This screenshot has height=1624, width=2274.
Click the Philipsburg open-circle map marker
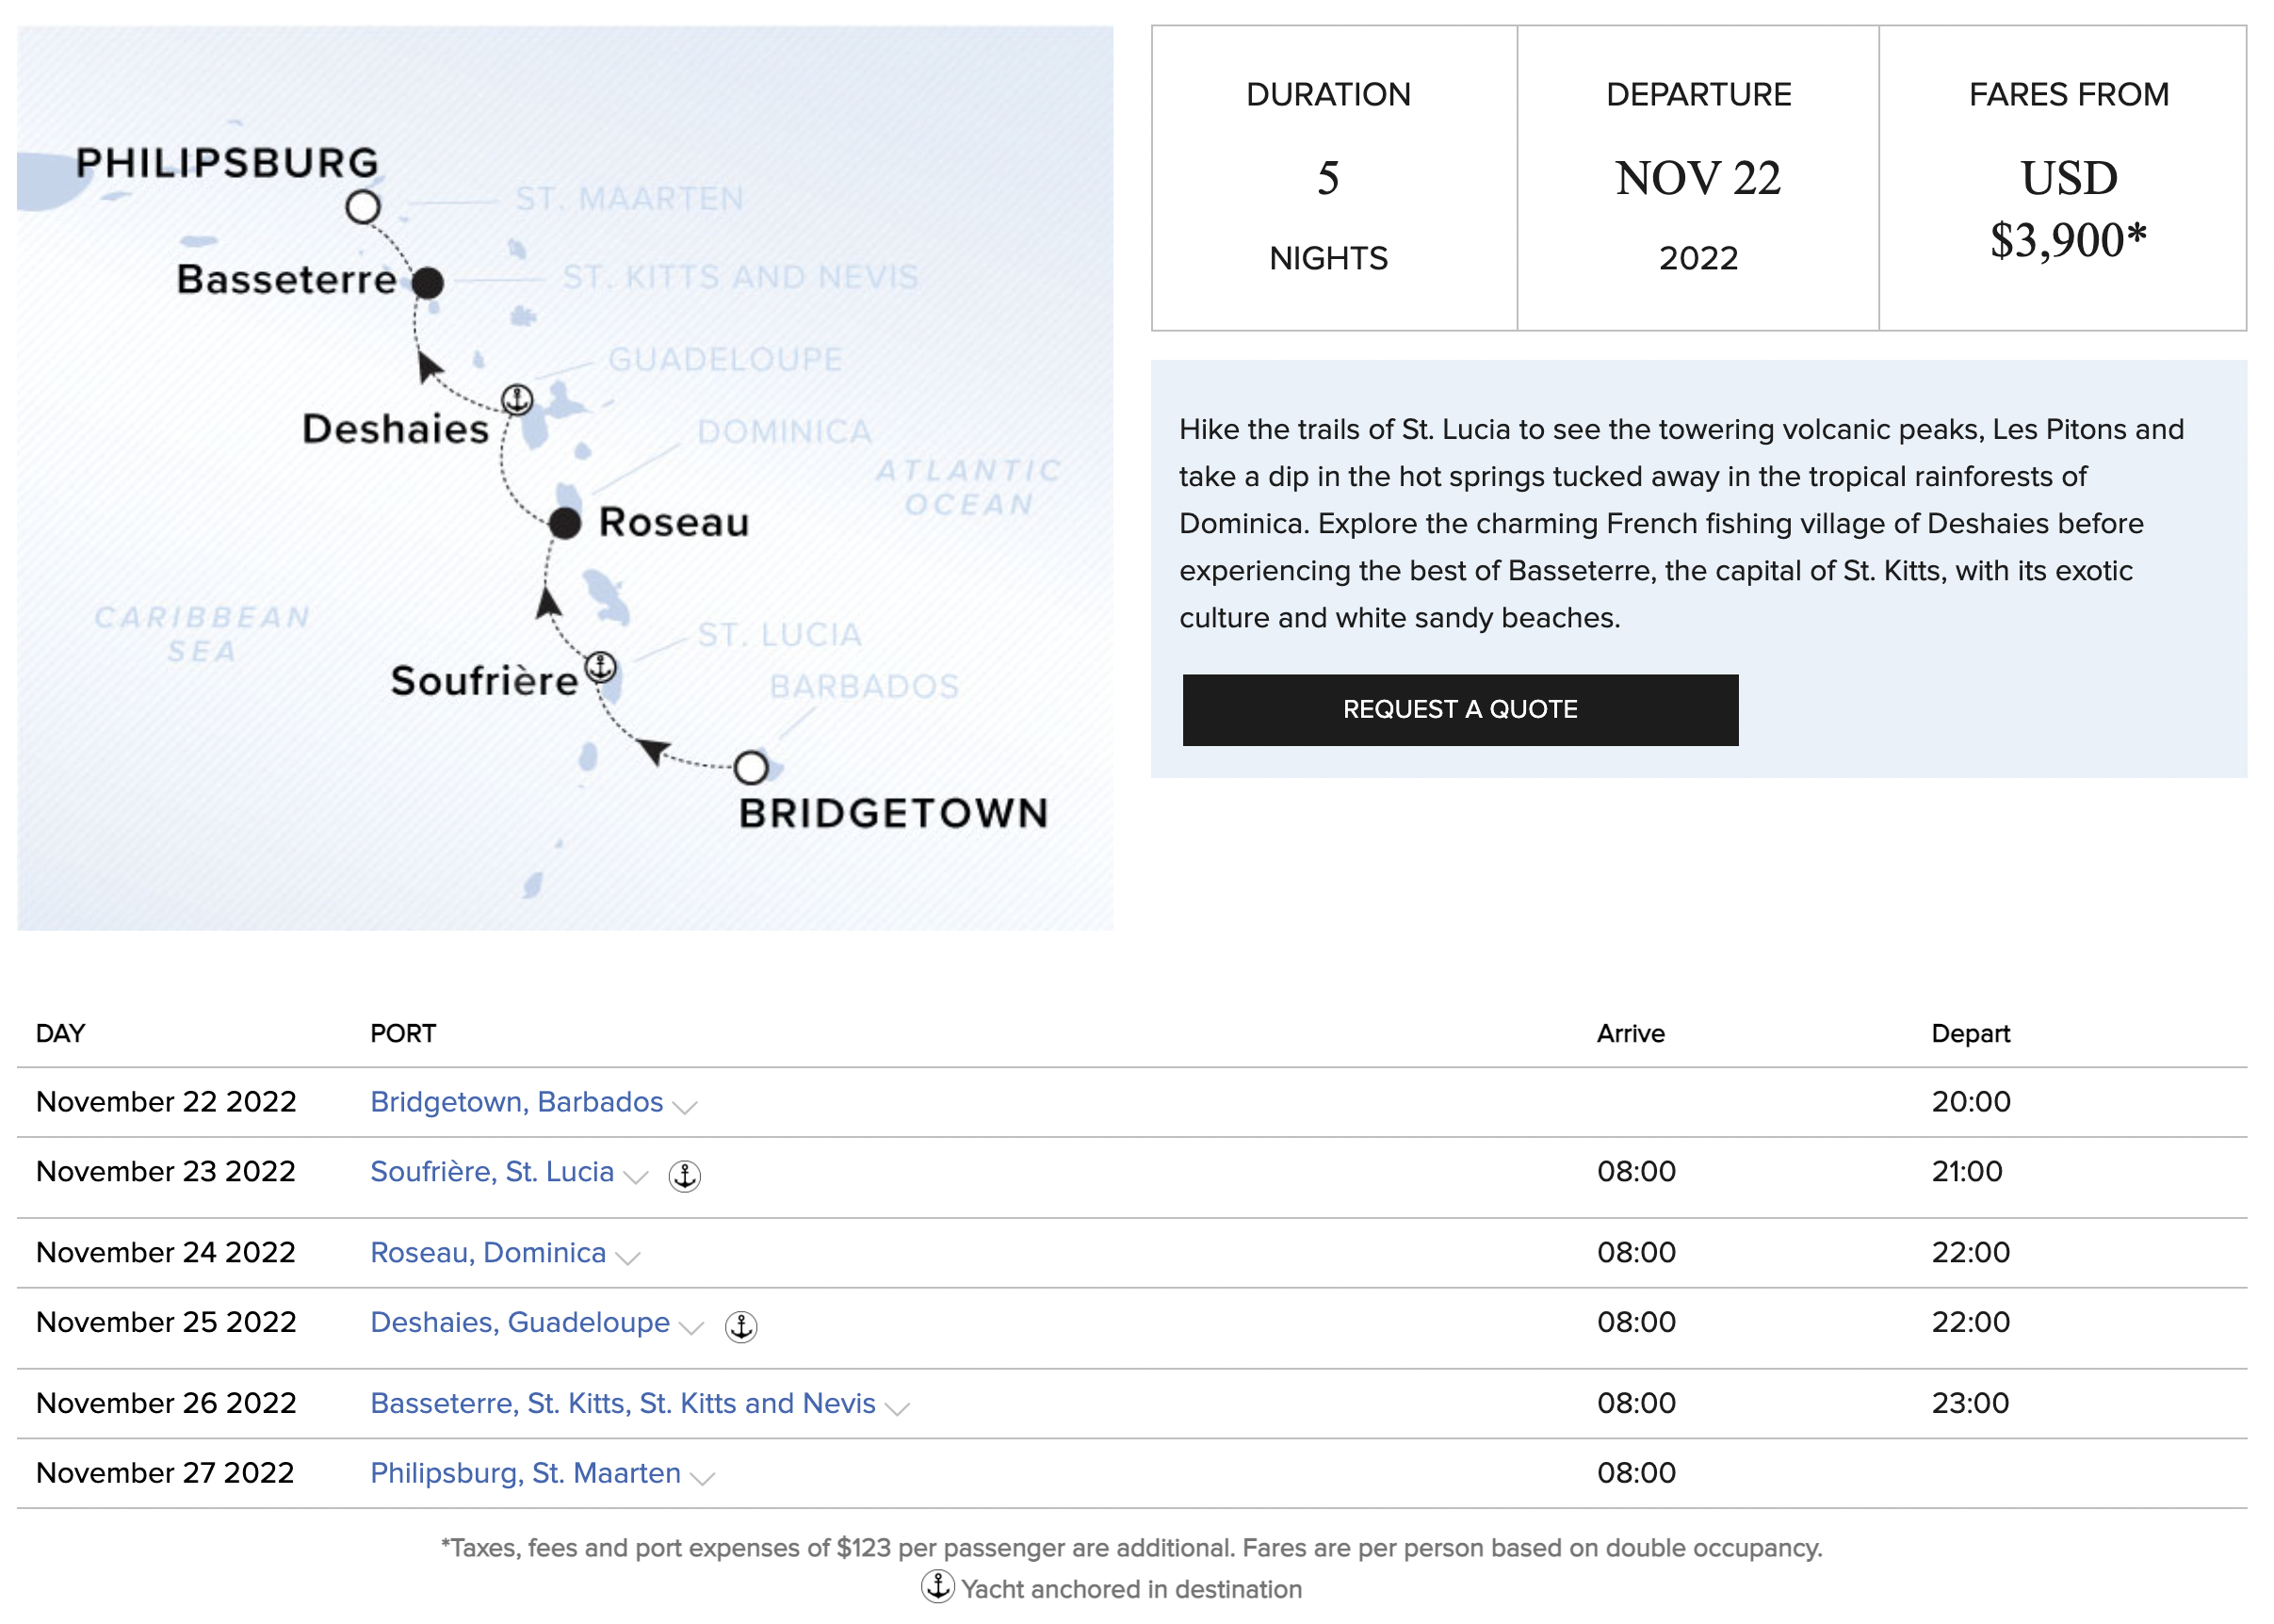[x=363, y=207]
